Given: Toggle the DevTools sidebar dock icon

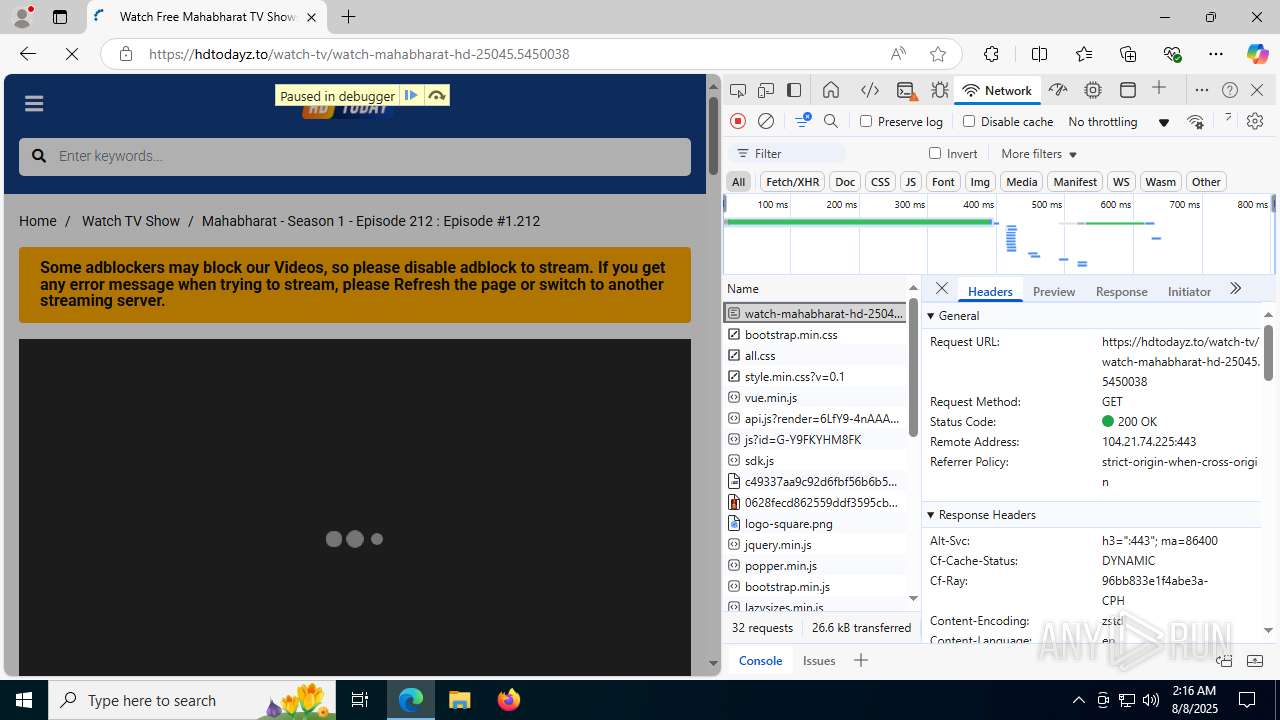Looking at the screenshot, I should point(794,90).
